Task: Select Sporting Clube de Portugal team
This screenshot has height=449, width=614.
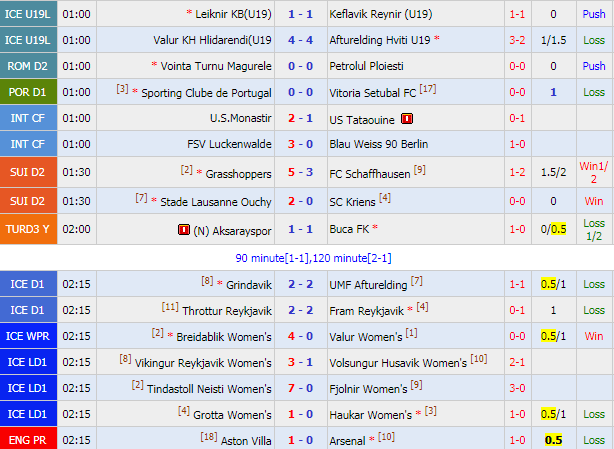Action: pyautogui.click(x=206, y=93)
